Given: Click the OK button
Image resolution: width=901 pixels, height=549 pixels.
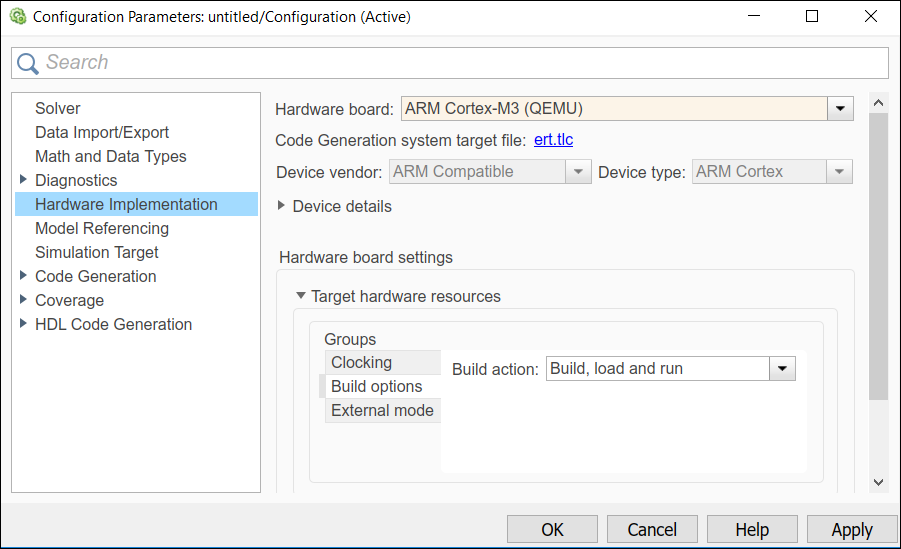Looking at the screenshot, I should point(552,529).
